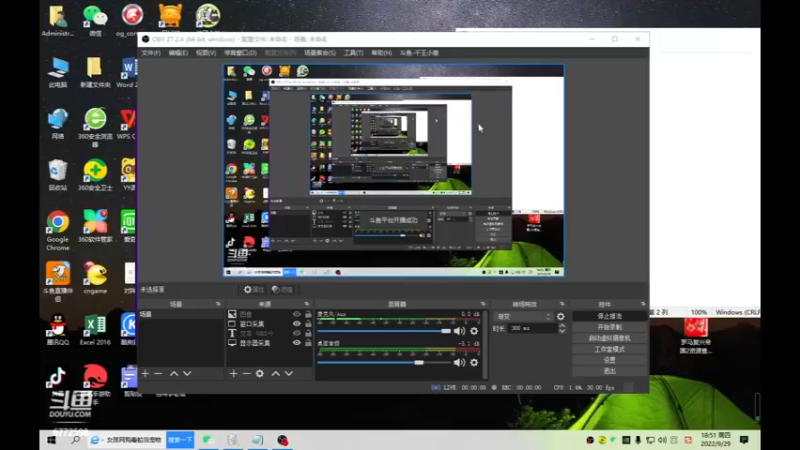Add a new scene with the plus icon
This screenshot has width=800, height=450.
tap(145, 373)
